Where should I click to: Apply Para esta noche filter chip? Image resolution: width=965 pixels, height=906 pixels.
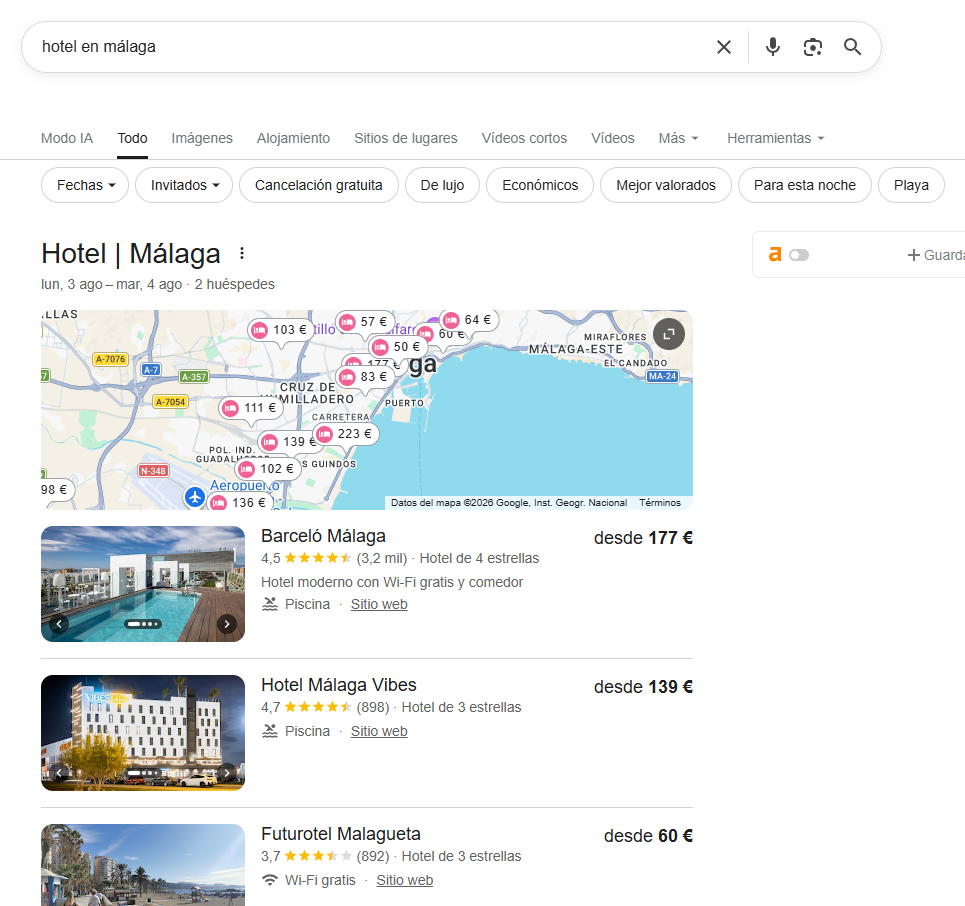(x=805, y=185)
